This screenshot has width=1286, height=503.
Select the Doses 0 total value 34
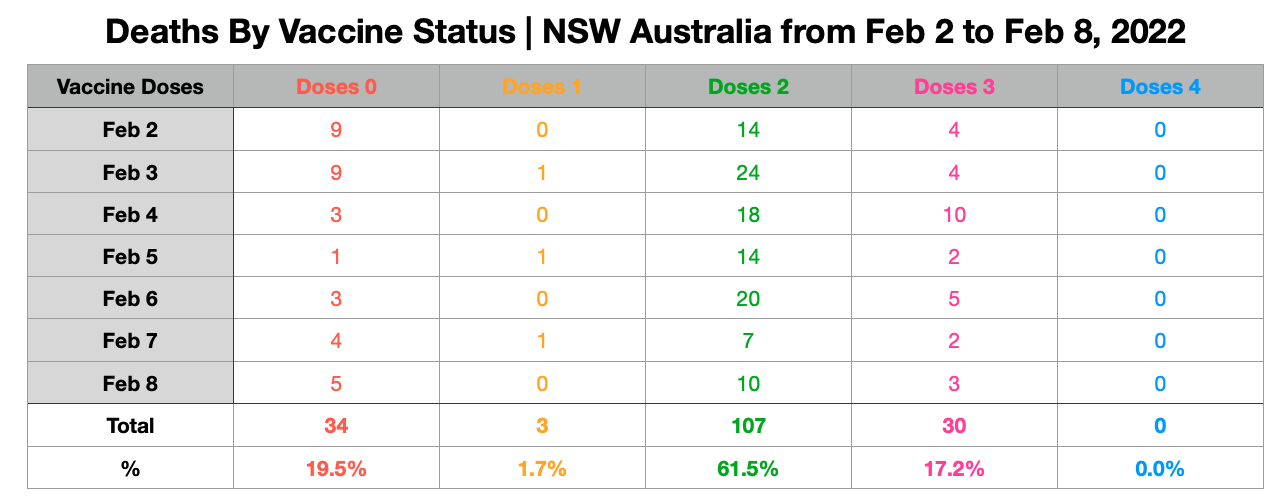coord(336,426)
